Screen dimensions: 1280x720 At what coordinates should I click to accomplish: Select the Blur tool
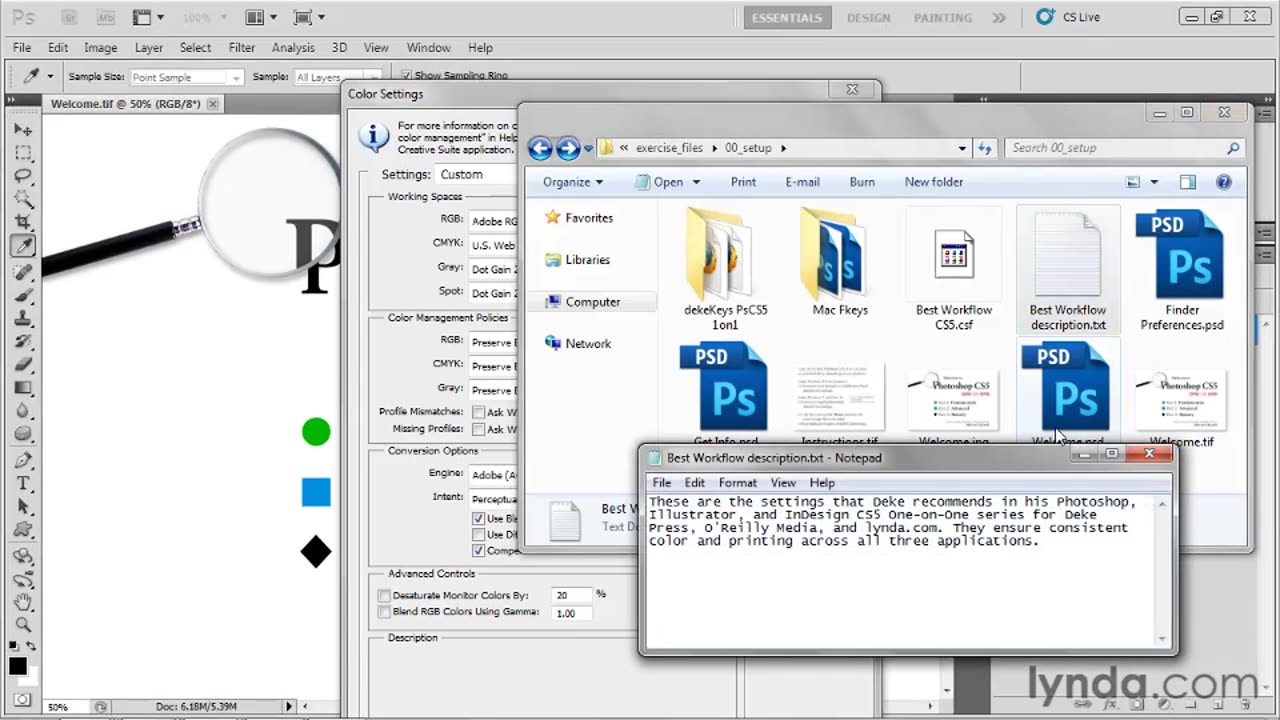click(x=23, y=411)
